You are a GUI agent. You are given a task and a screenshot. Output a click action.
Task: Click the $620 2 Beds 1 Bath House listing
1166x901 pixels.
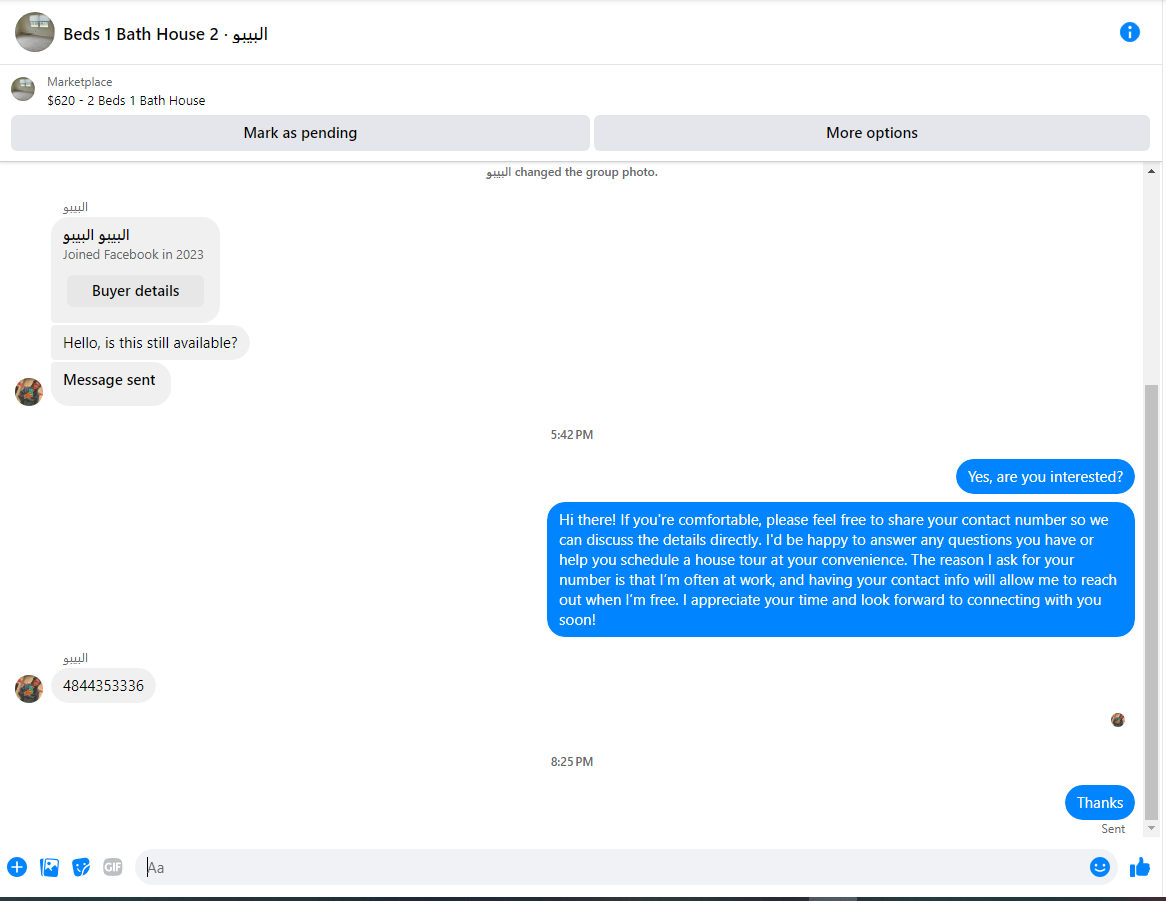[x=126, y=100]
